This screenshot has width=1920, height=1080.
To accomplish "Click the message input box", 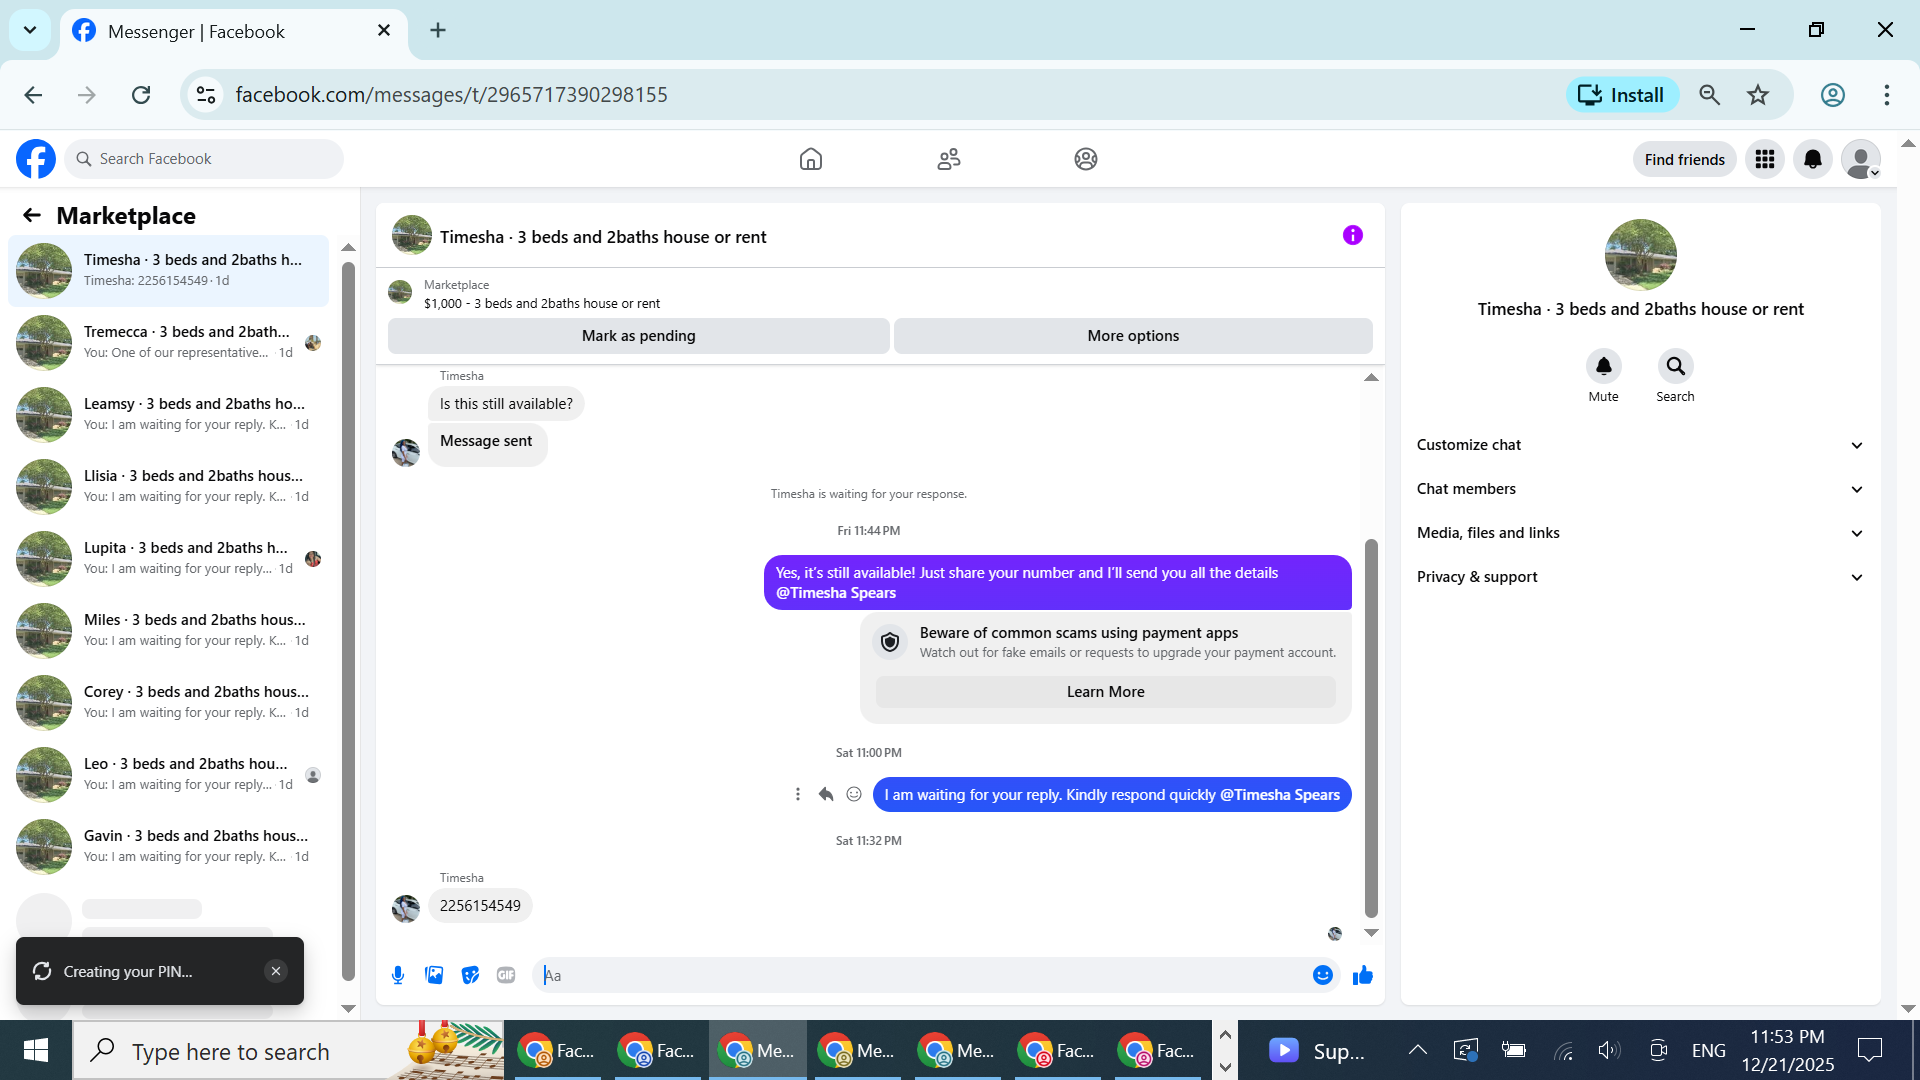I will [x=920, y=975].
